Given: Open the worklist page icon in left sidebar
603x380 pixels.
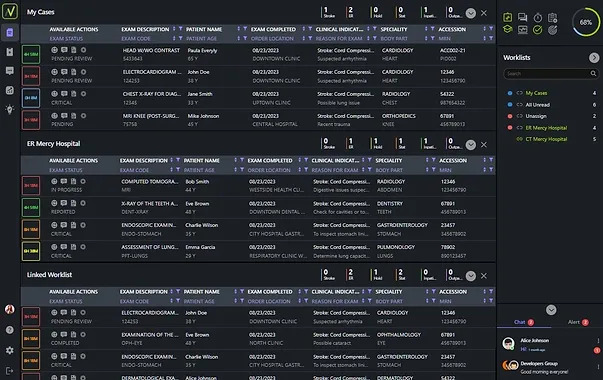Looking at the screenshot, I should [x=10, y=32].
